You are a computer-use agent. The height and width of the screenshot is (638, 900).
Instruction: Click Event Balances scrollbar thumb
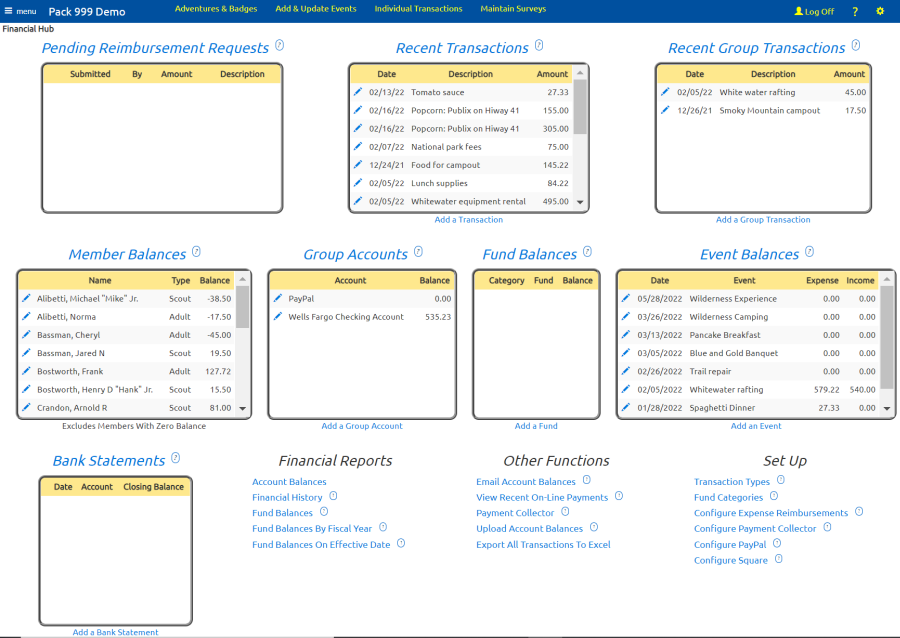887,337
